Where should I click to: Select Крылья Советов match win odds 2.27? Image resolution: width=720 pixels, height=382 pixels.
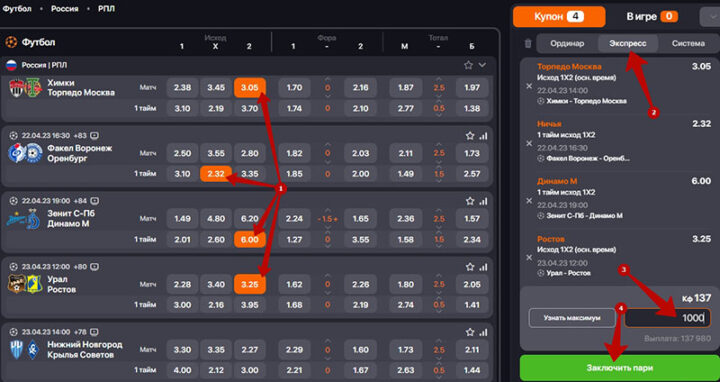point(249,350)
